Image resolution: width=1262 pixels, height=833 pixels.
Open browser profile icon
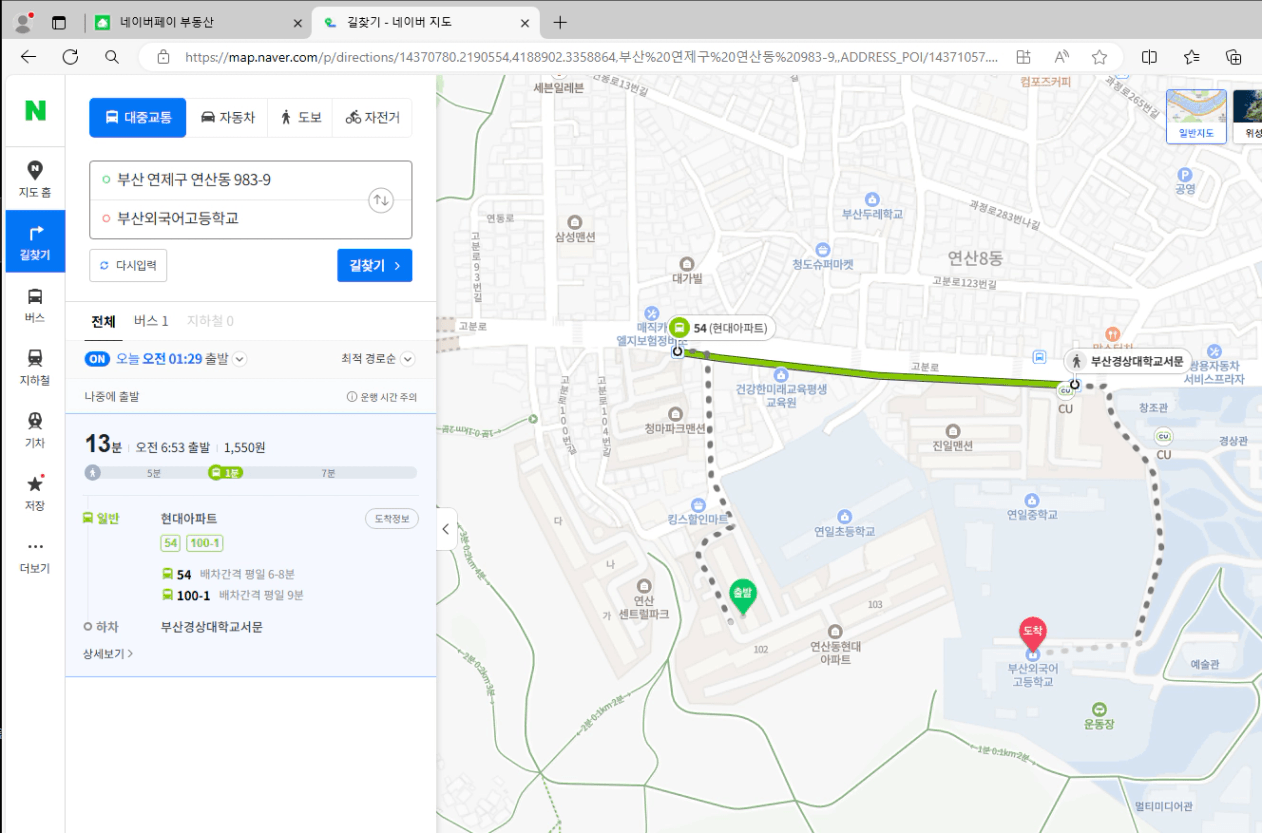point(22,22)
